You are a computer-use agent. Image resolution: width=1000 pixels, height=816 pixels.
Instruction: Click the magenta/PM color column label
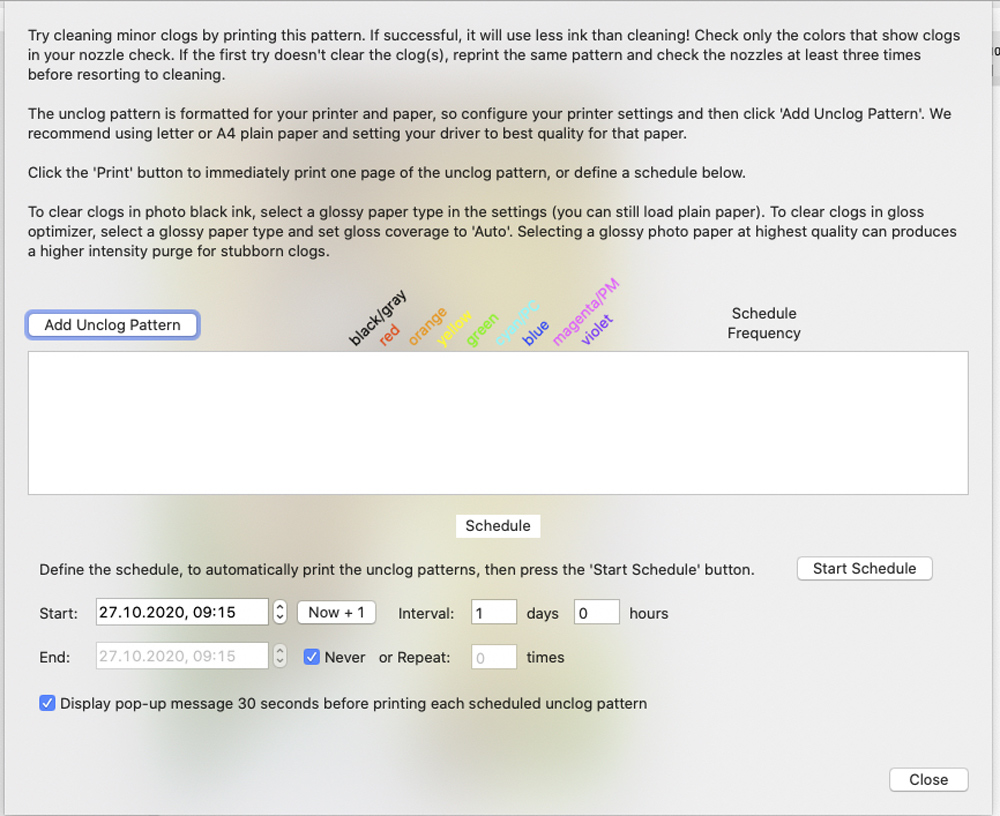(x=586, y=312)
